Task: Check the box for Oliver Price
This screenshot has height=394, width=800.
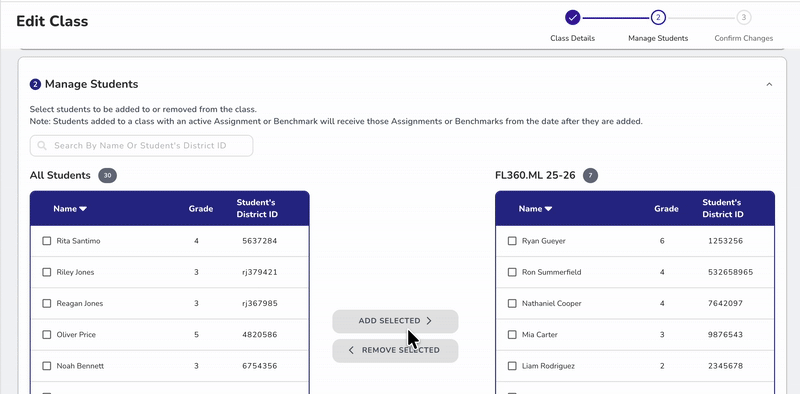Action: 46,335
